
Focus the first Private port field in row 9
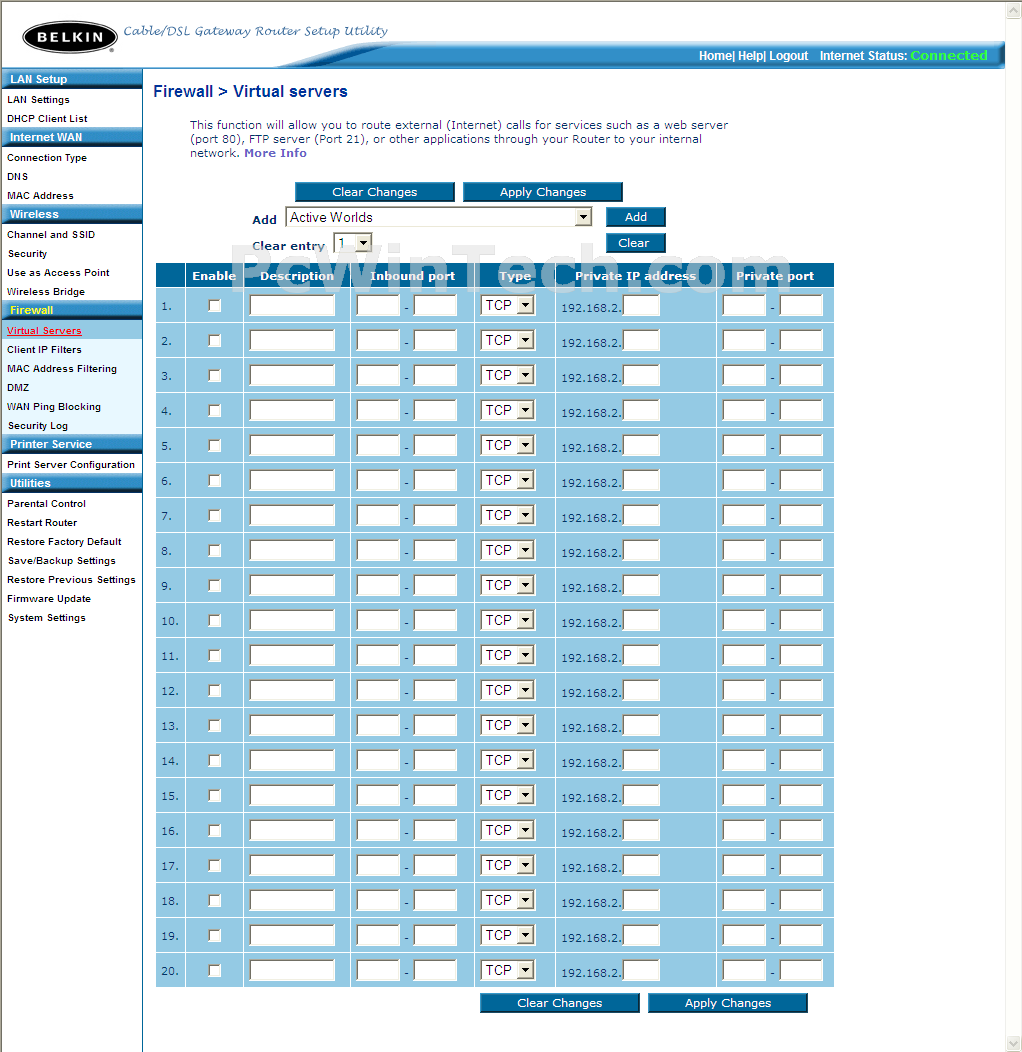pyautogui.click(x=744, y=586)
